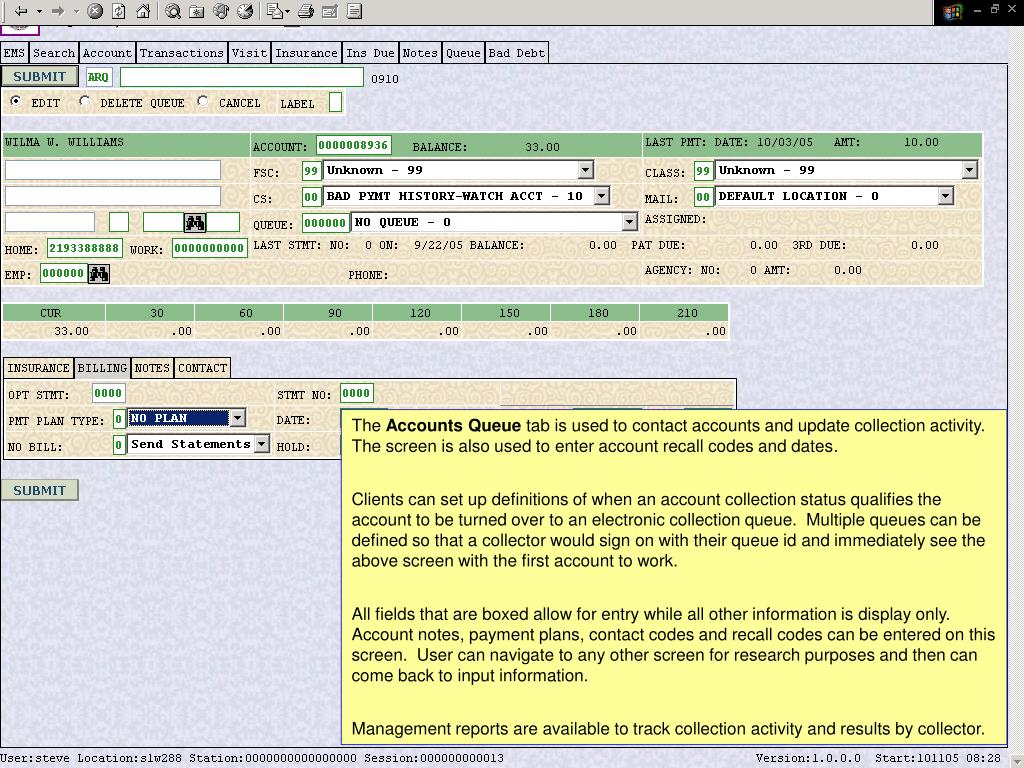Click the WILMA W. WILLIAMS patient name
Image resolution: width=1024 pixels, height=768 pixels.
pos(64,142)
